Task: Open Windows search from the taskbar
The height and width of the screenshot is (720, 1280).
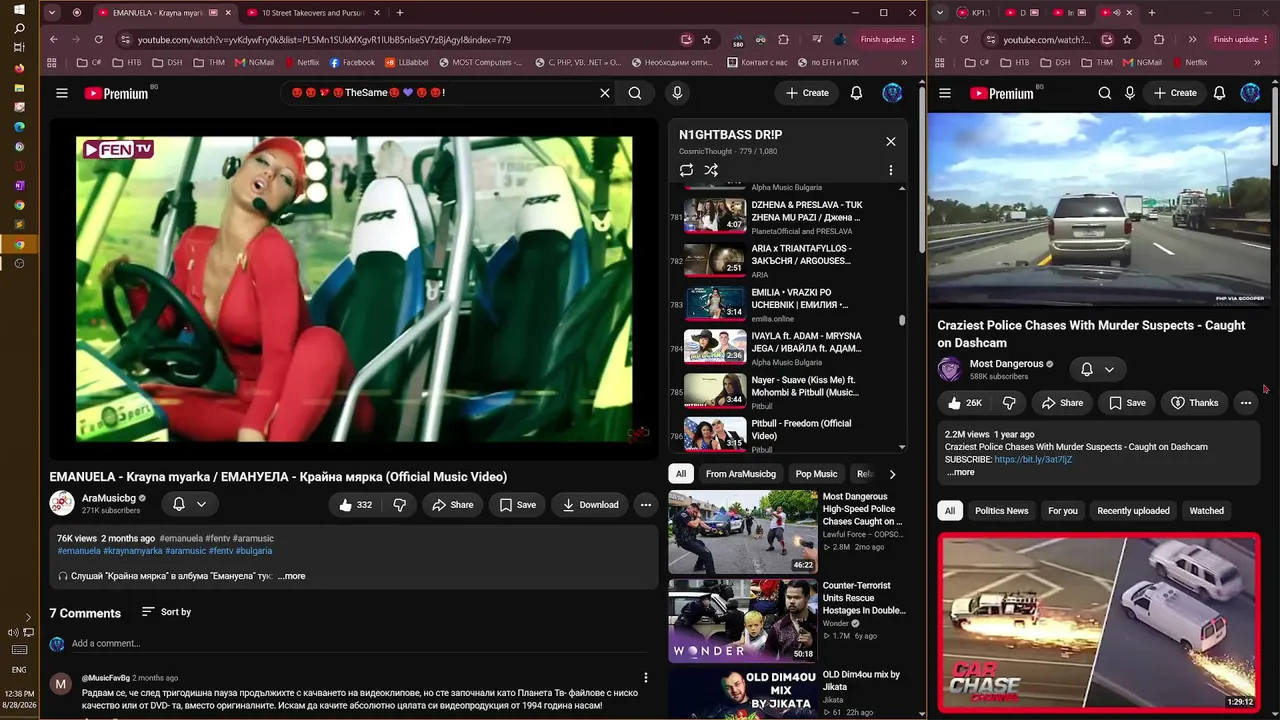Action: click(19, 29)
